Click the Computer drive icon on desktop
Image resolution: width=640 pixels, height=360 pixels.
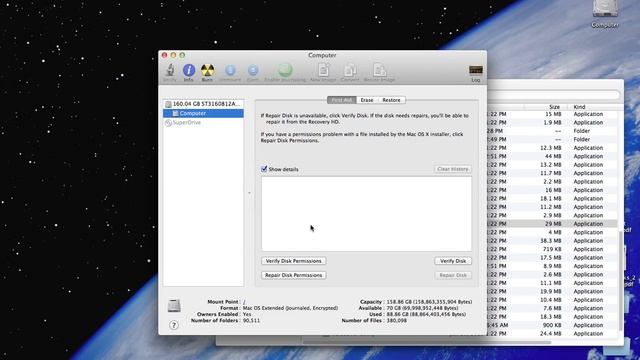pos(605,8)
